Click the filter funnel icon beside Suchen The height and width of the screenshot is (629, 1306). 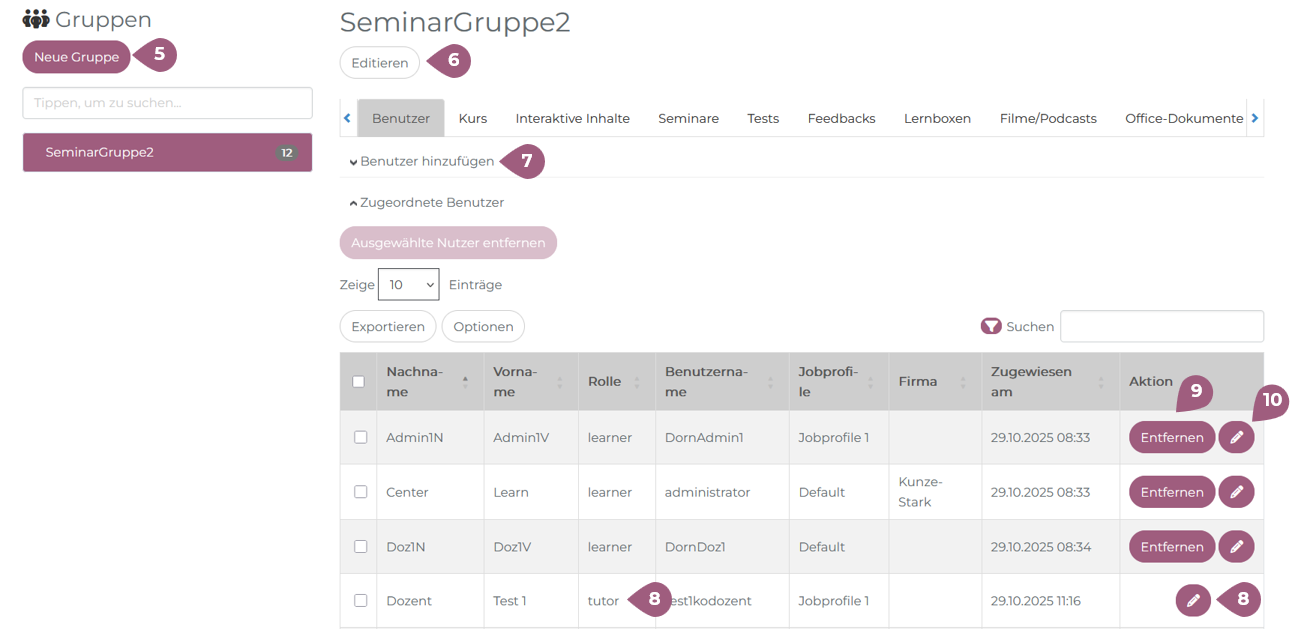click(991, 326)
